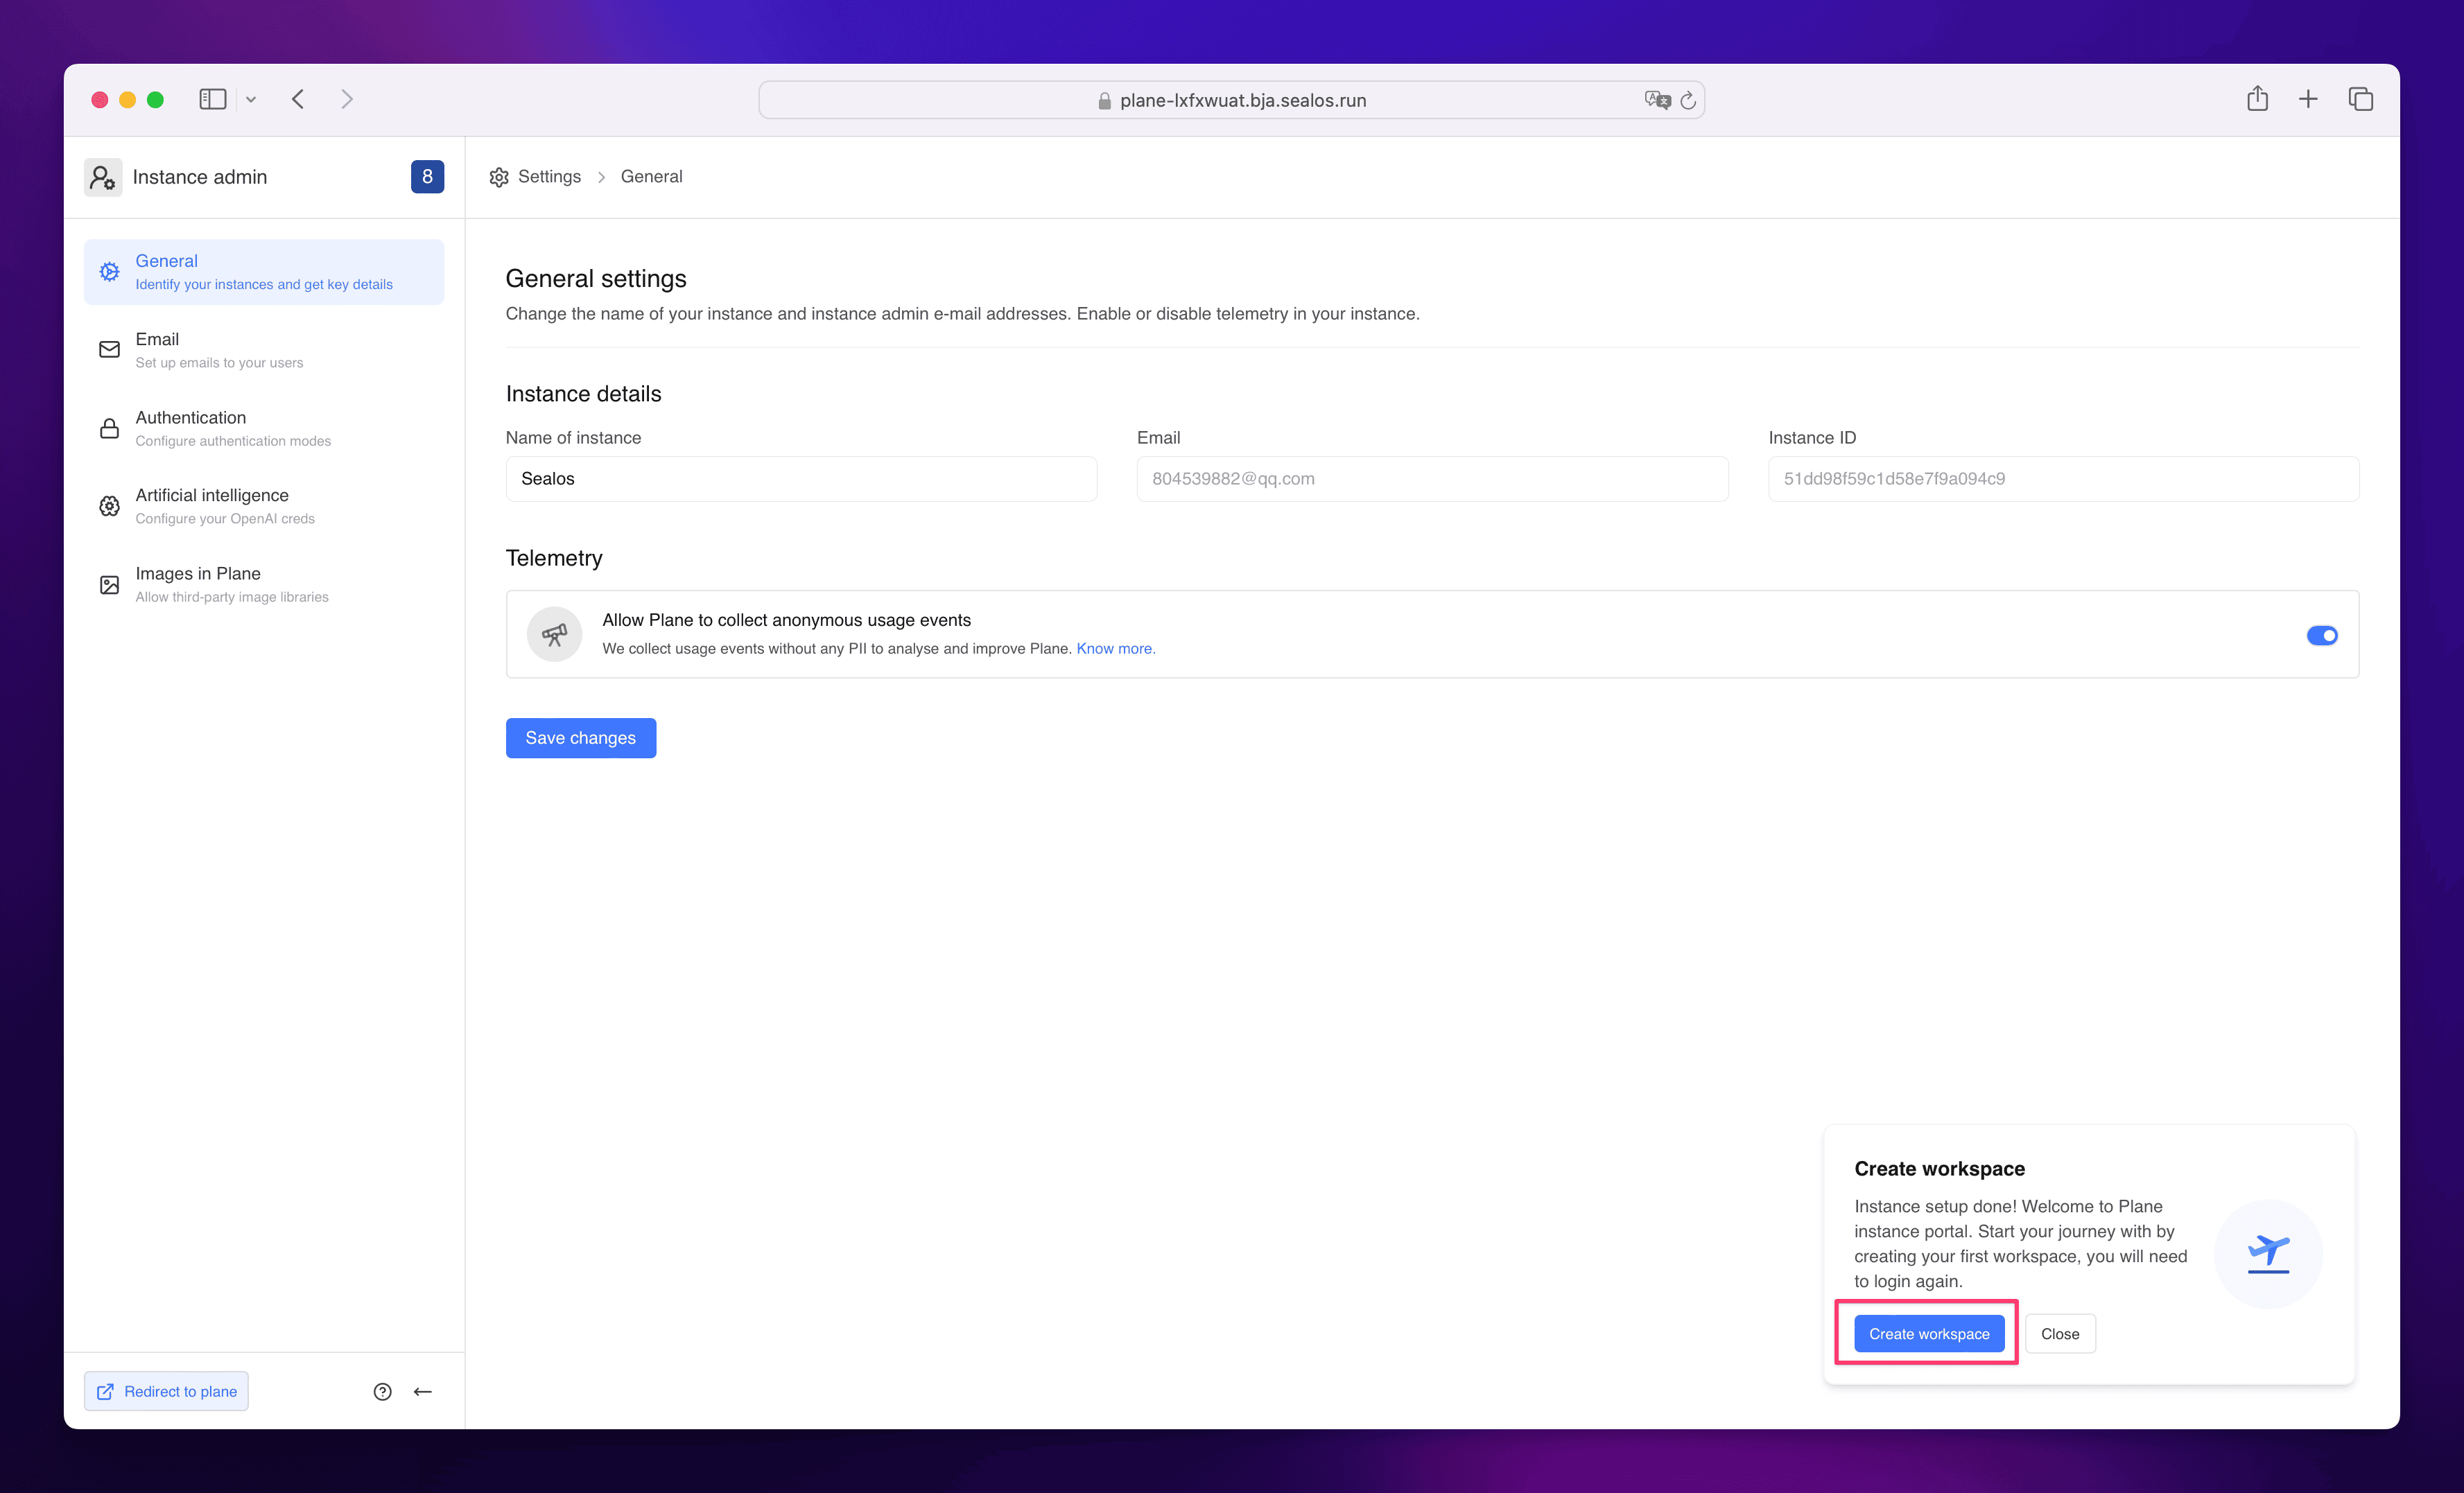The image size is (2464, 1493).
Task: Go back with Safari back arrow
Action: tap(298, 99)
